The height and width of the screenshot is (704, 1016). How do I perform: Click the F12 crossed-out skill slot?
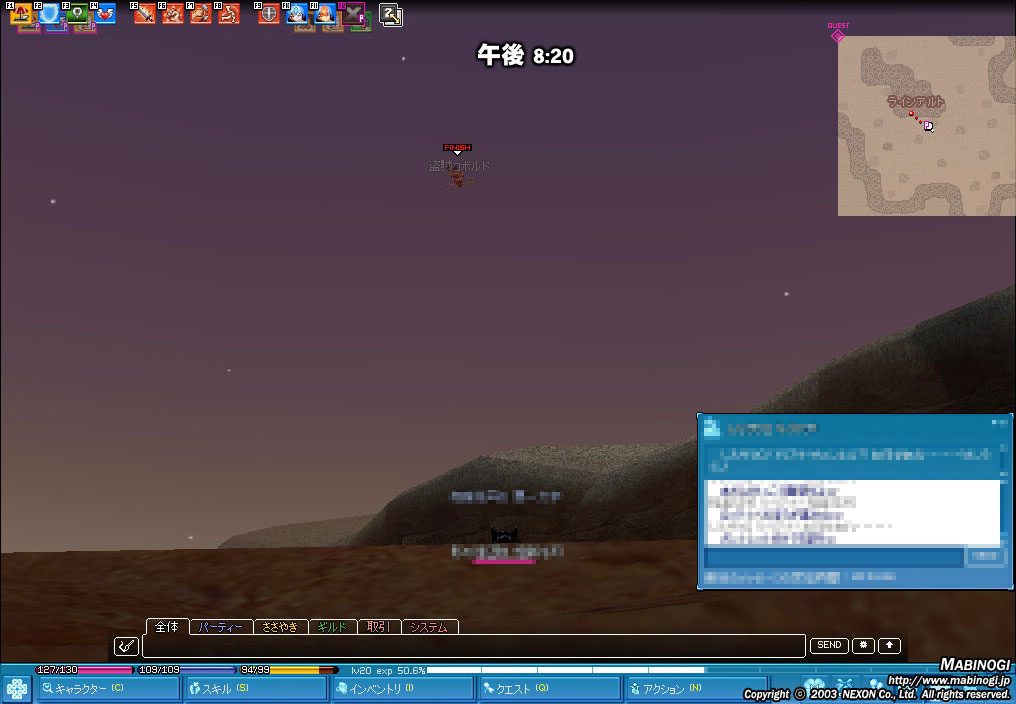(353, 14)
